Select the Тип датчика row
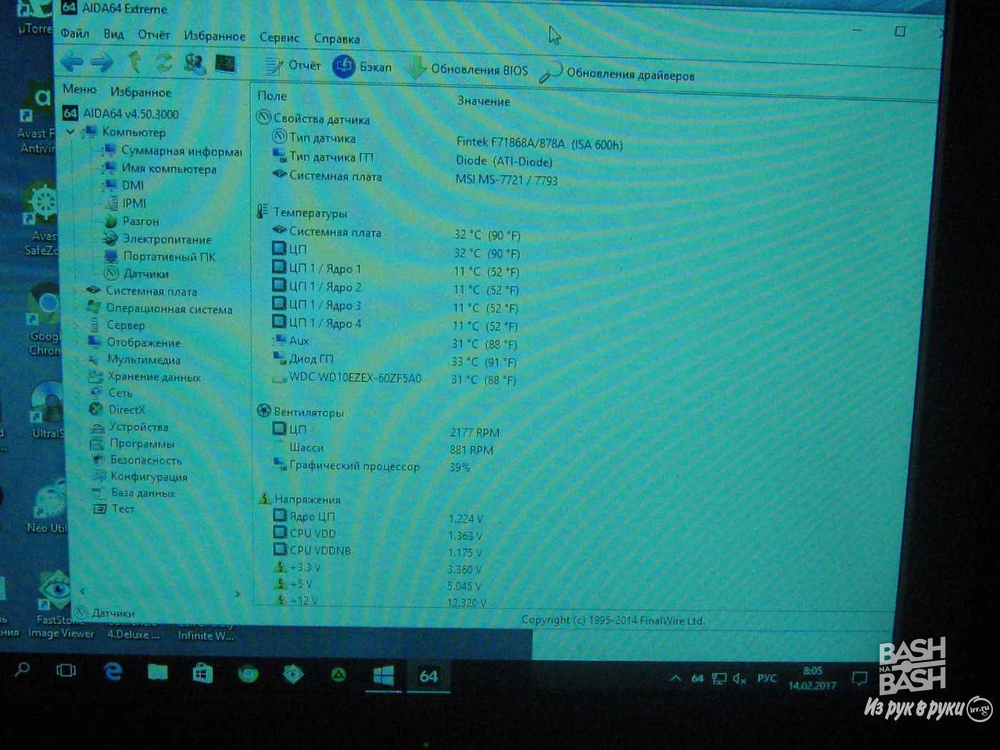This screenshot has height=750, width=1000. (x=446, y=140)
